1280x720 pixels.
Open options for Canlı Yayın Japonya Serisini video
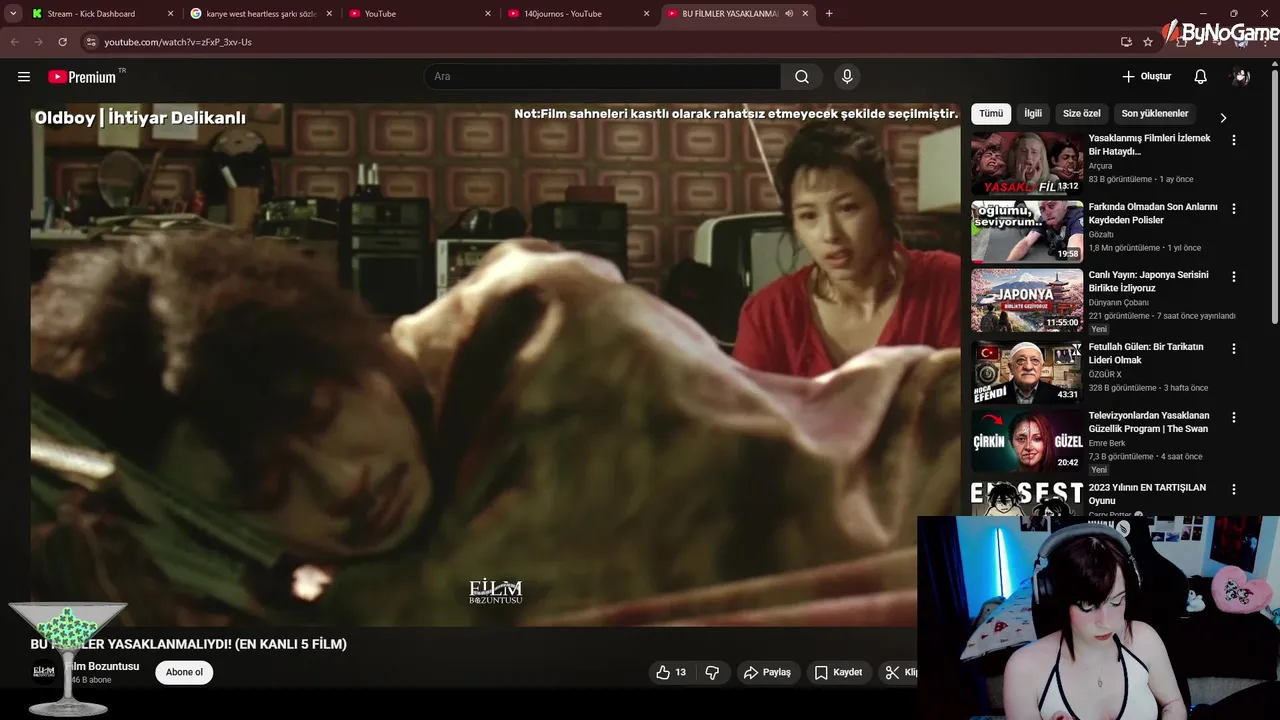(1233, 276)
